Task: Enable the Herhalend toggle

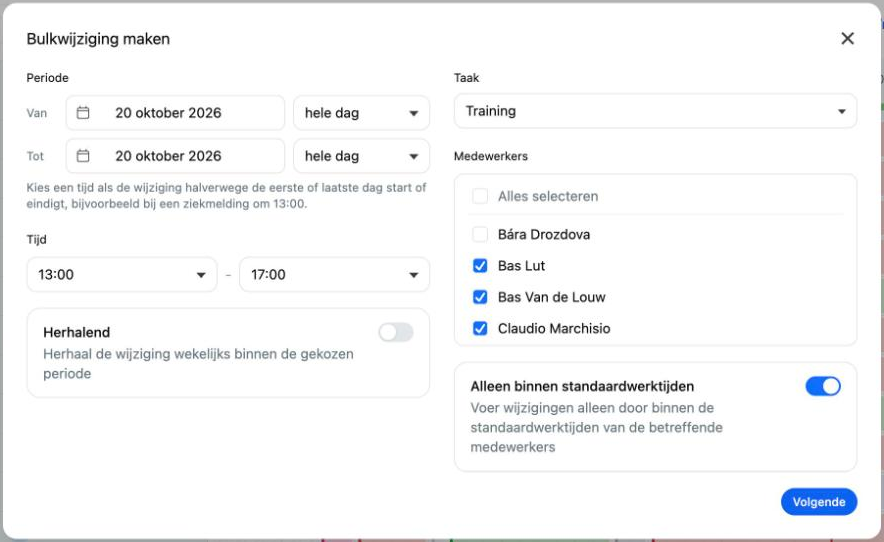Action: click(x=396, y=332)
